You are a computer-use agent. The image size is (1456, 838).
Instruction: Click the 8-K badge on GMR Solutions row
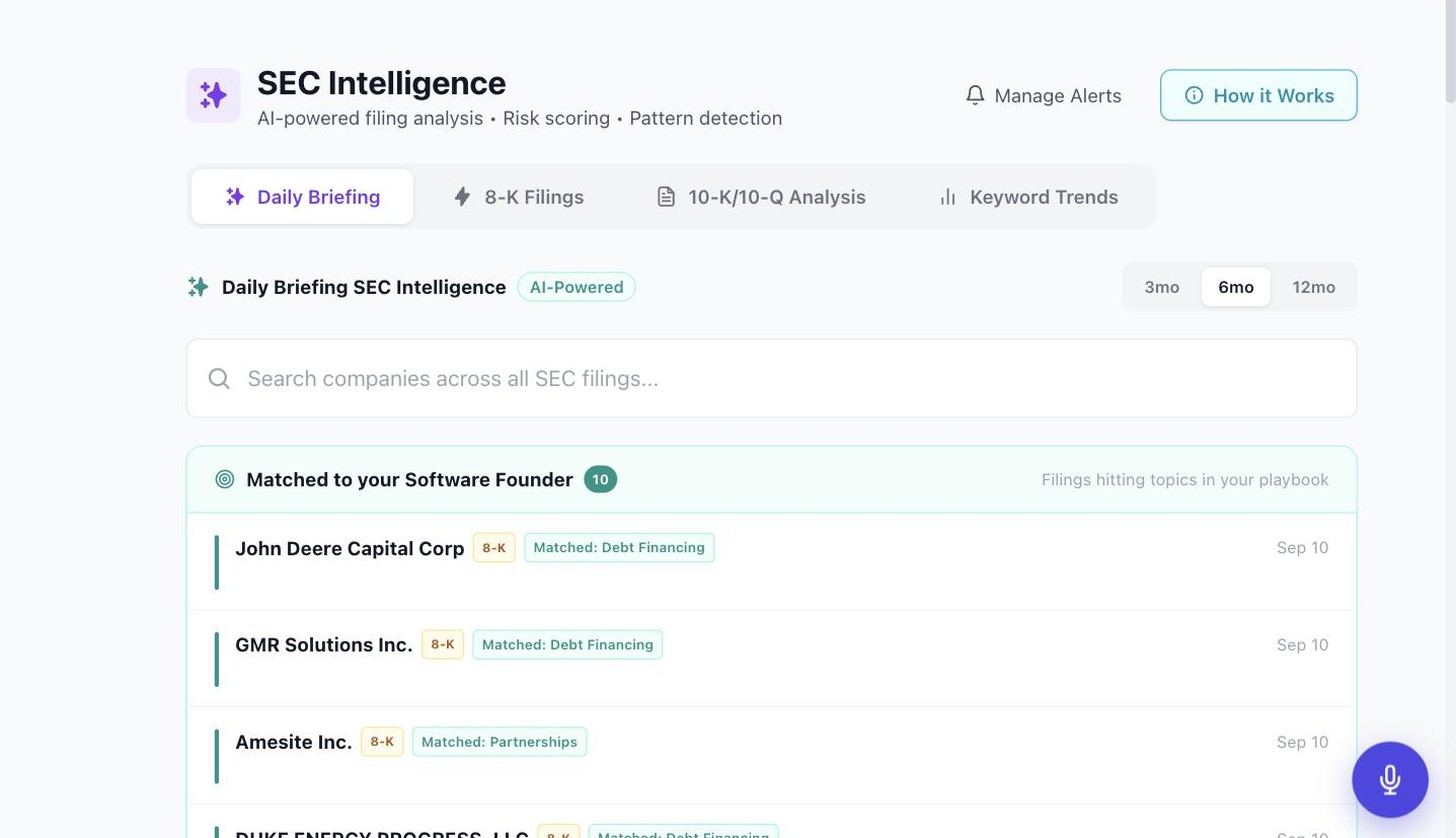tap(442, 645)
